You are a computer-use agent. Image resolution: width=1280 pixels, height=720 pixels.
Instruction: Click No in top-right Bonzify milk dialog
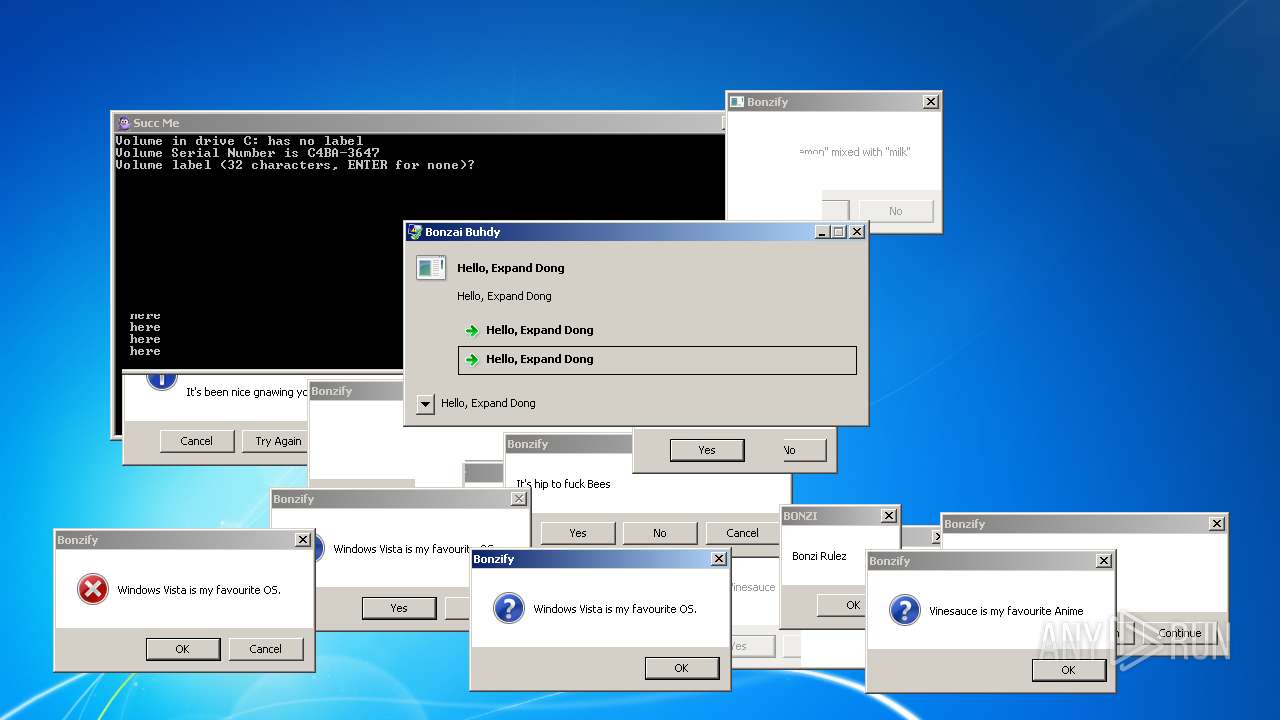(896, 211)
